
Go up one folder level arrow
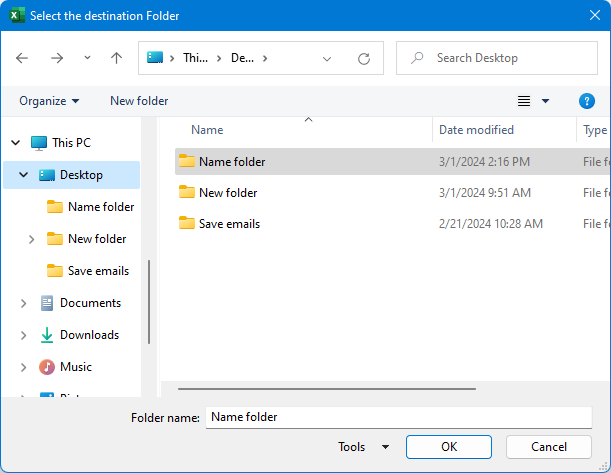[x=116, y=58]
